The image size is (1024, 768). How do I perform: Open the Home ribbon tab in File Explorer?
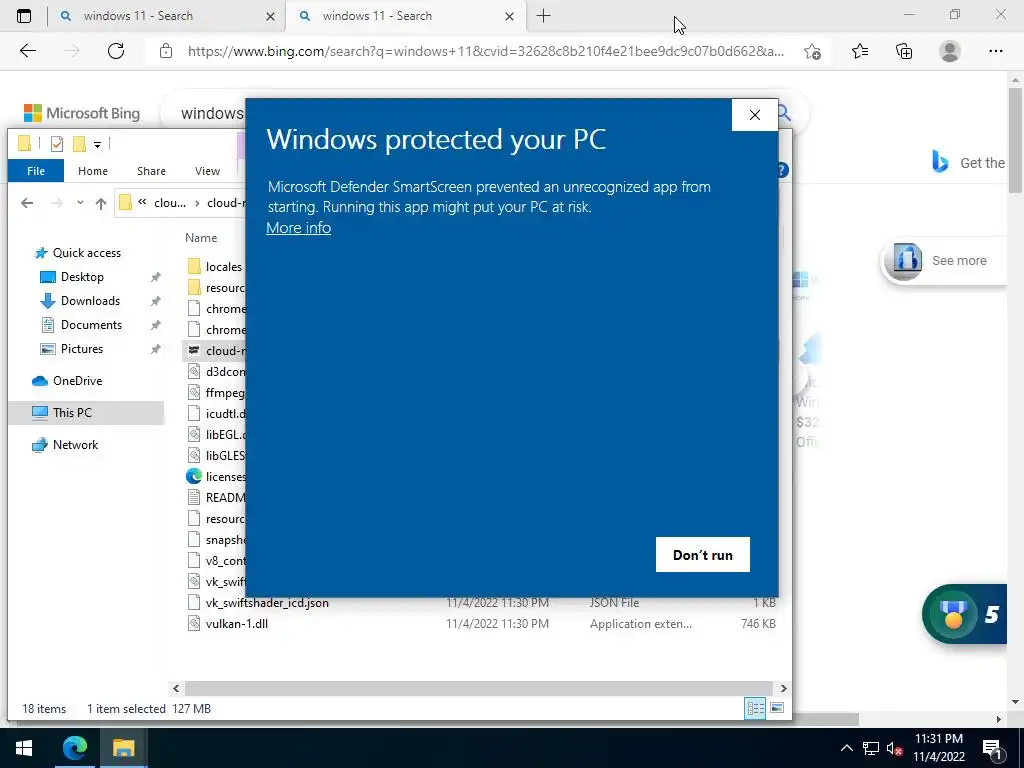point(93,171)
